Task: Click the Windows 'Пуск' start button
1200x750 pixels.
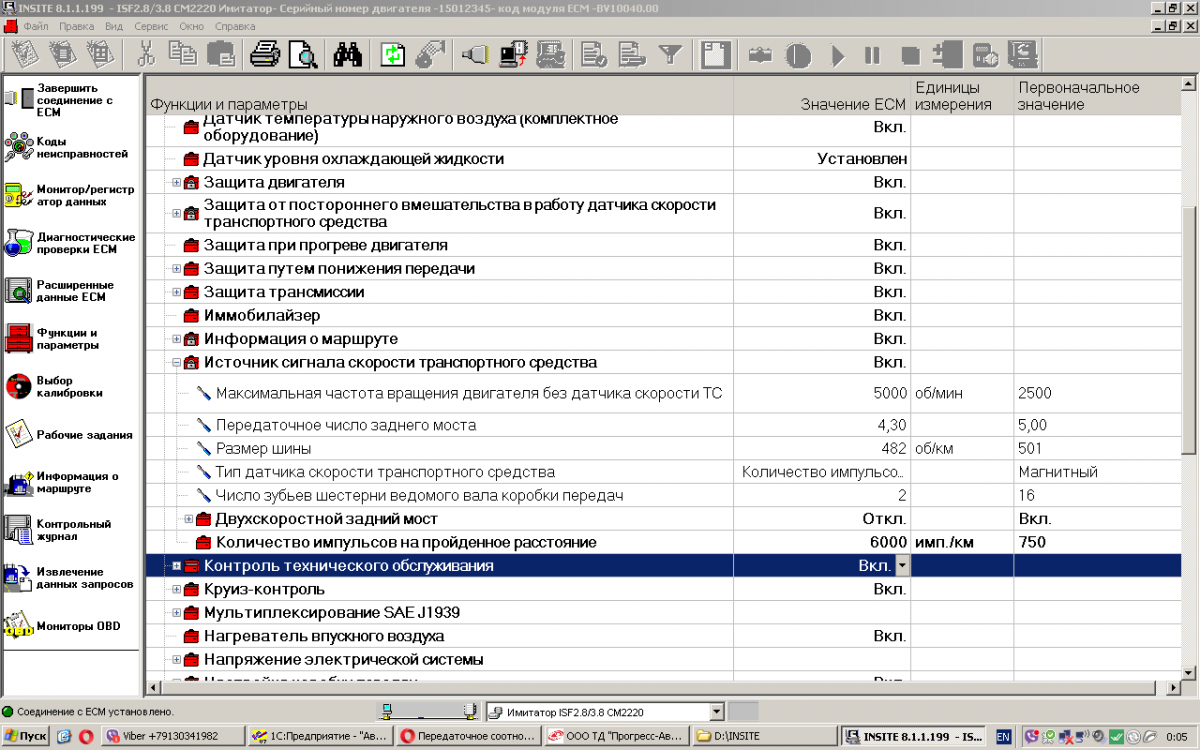Action: (26, 737)
